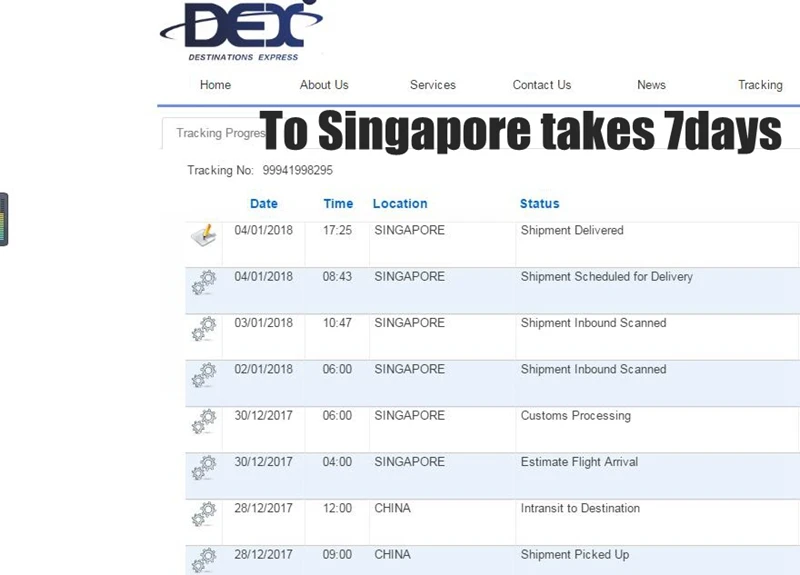Select Shipment Inbound Scanned on 03/01/2018
Viewport: 800px width, 575px height.
click(x=593, y=323)
